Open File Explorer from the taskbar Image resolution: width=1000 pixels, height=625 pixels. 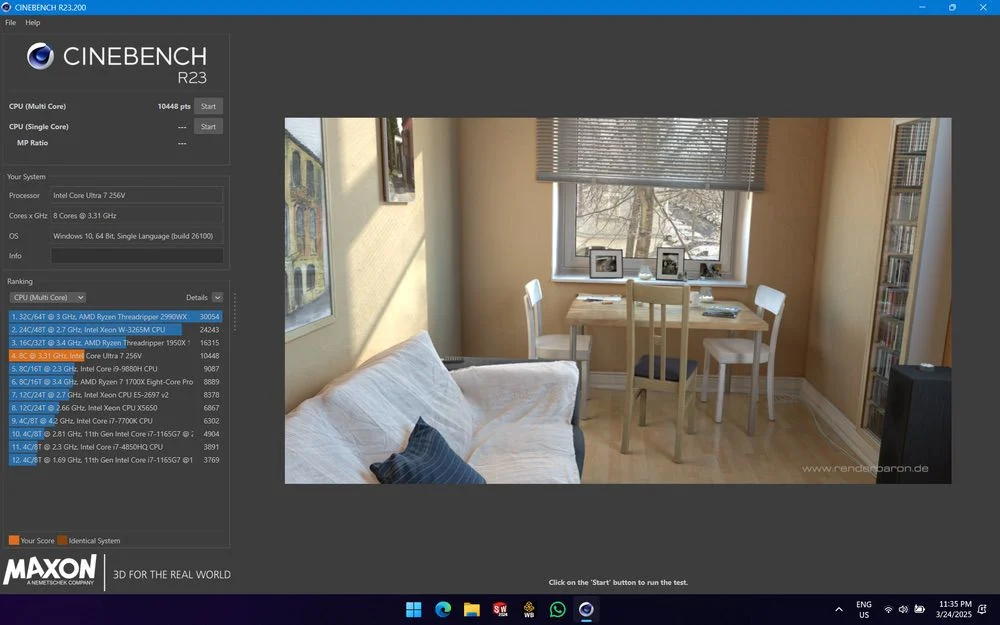click(x=471, y=610)
